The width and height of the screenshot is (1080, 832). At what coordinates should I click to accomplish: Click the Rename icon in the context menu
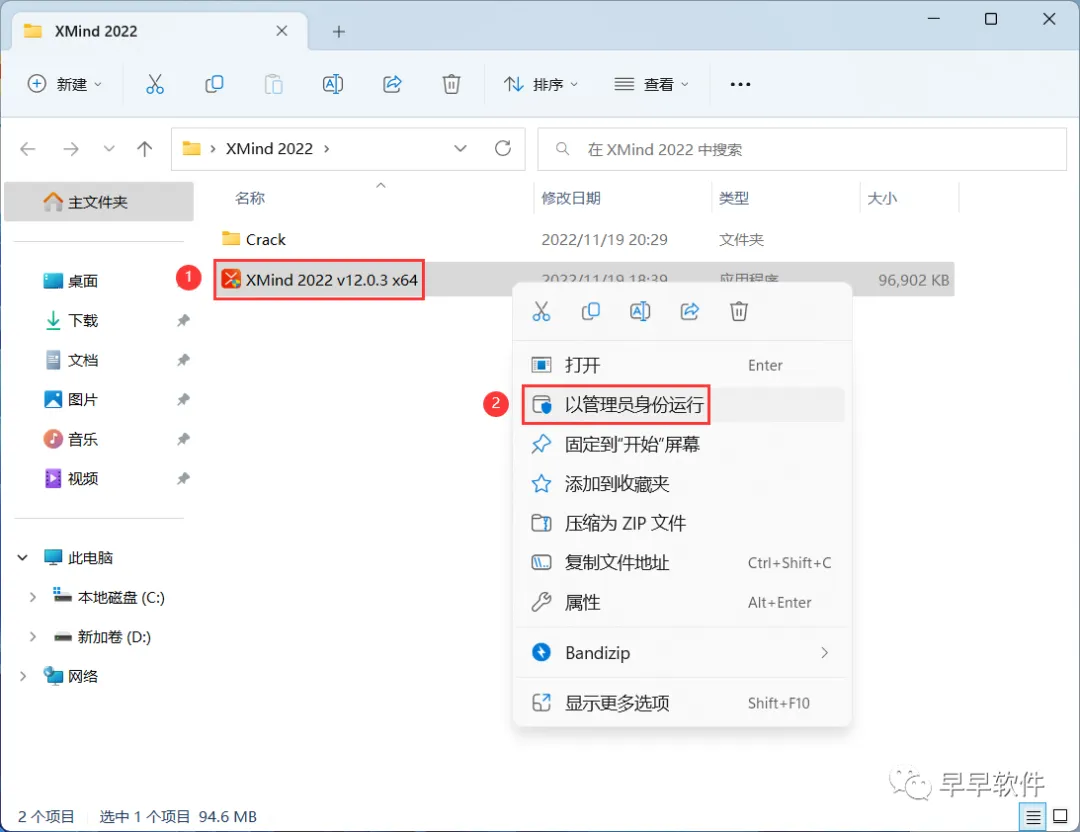(x=640, y=311)
